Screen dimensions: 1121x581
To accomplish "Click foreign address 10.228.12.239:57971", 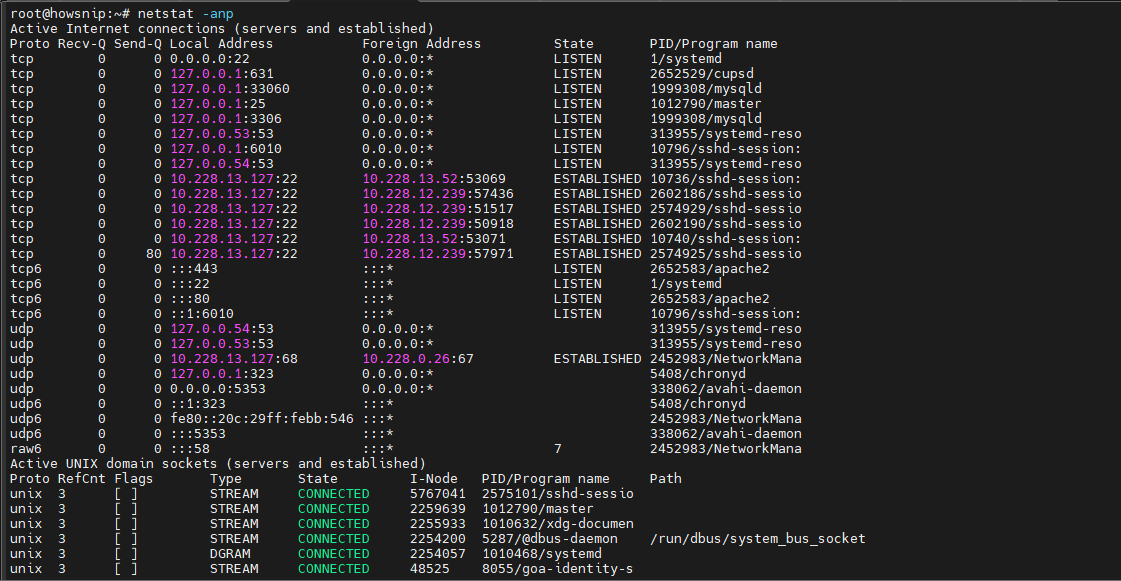I will [x=438, y=254].
